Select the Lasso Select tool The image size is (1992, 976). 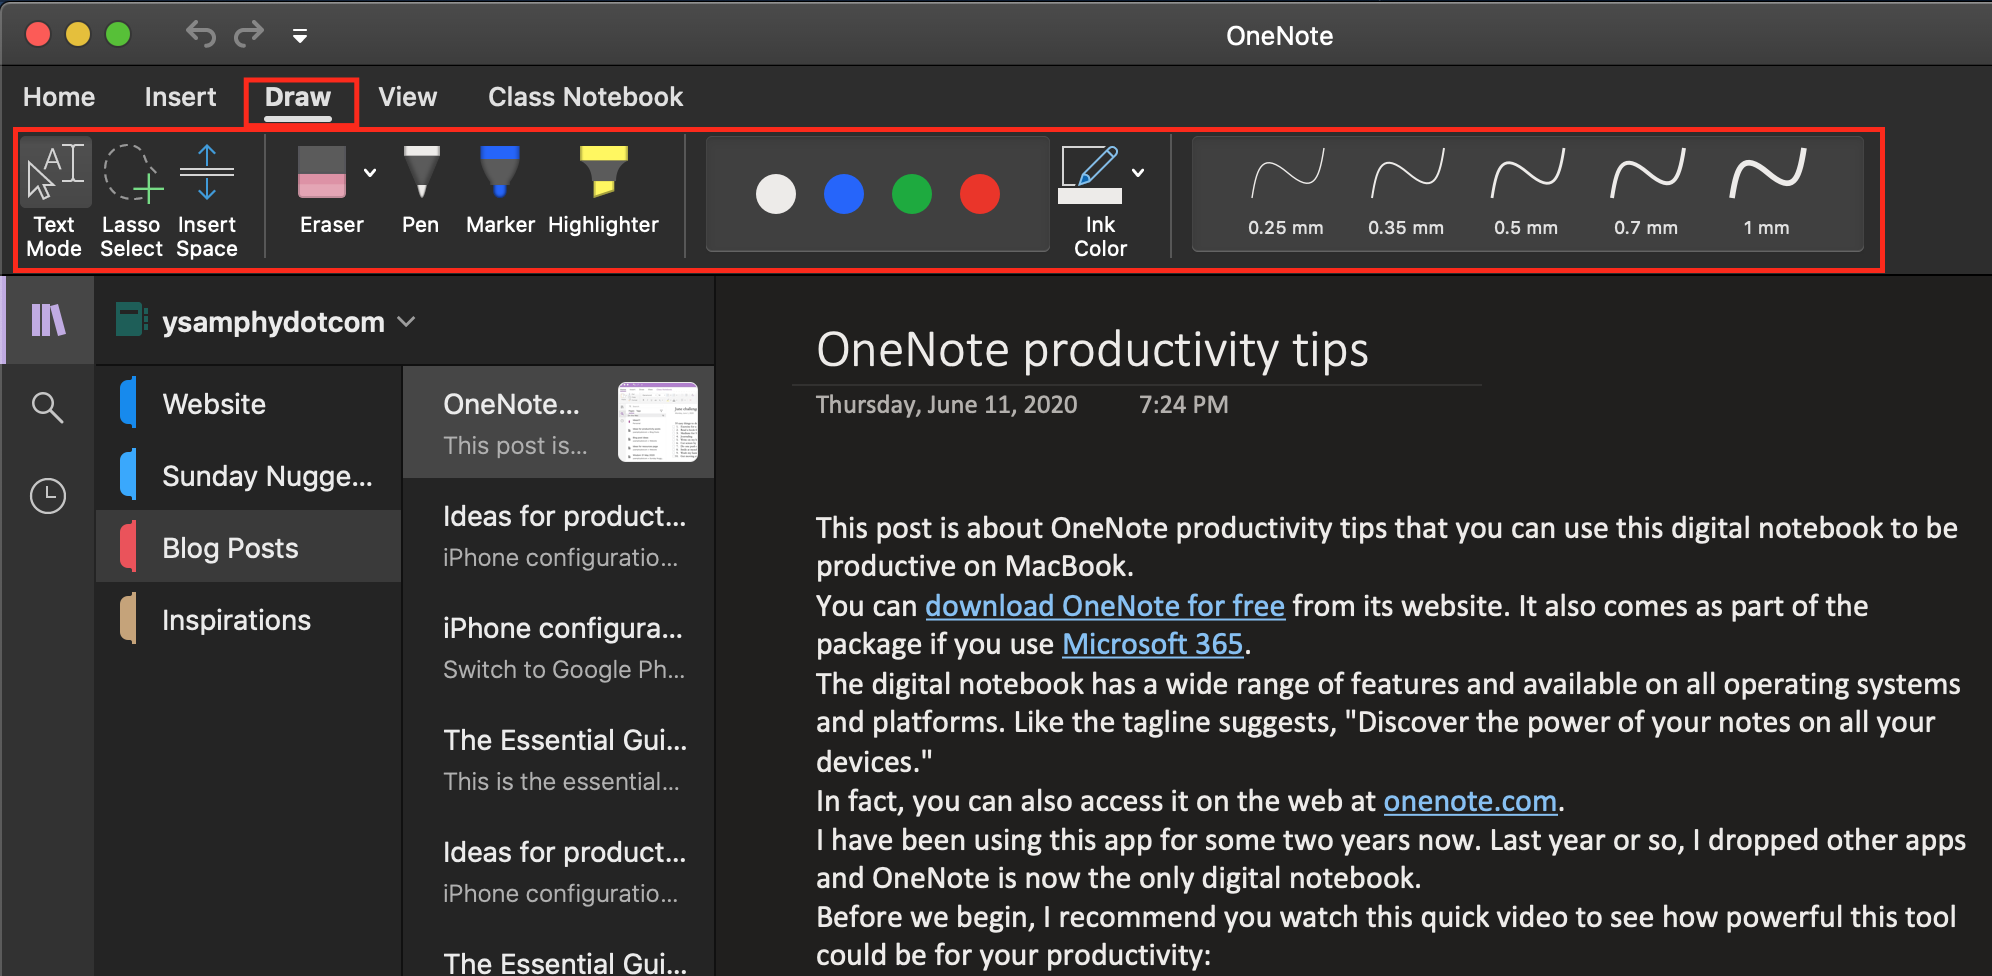pyautogui.click(x=131, y=200)
